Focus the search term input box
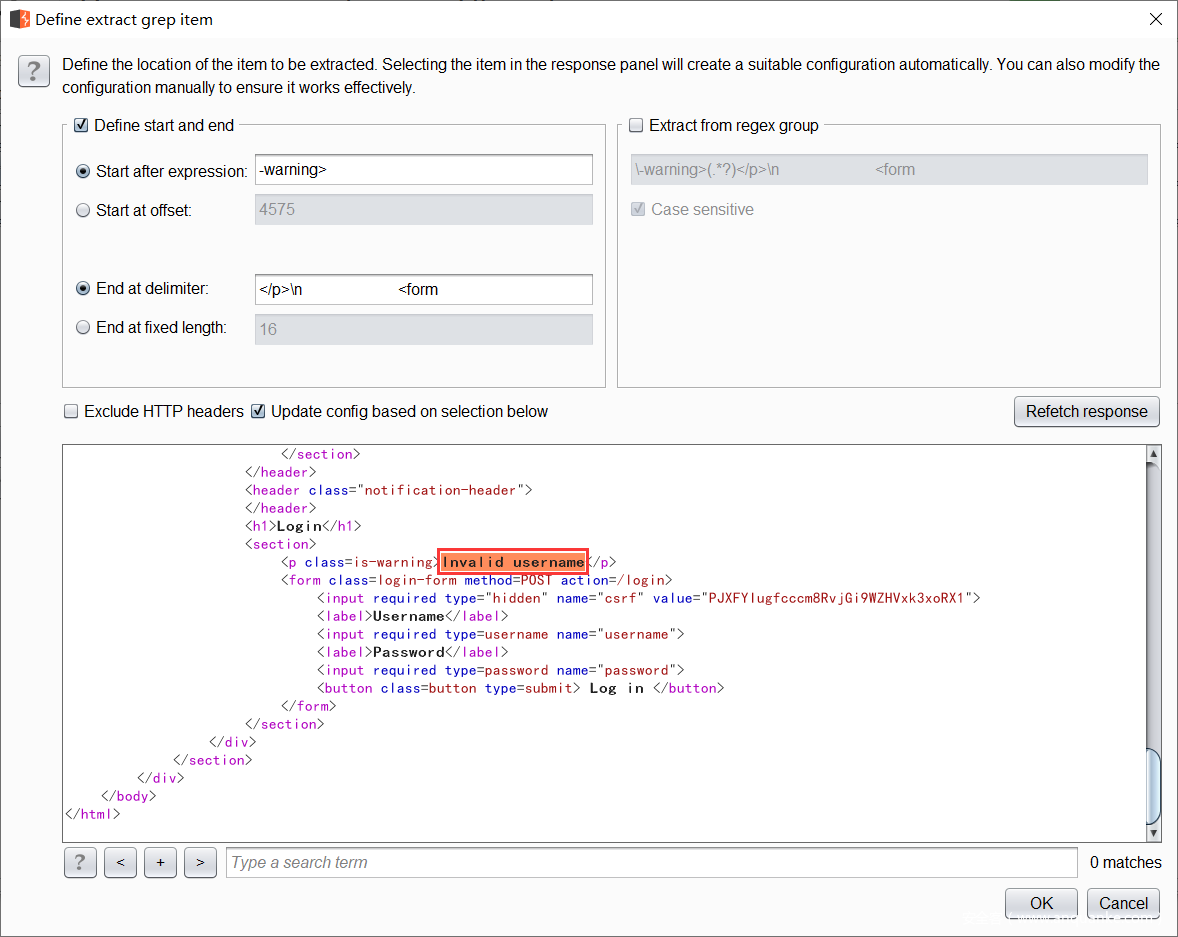This screenshot has width=1178, height=937. (650, 862)
